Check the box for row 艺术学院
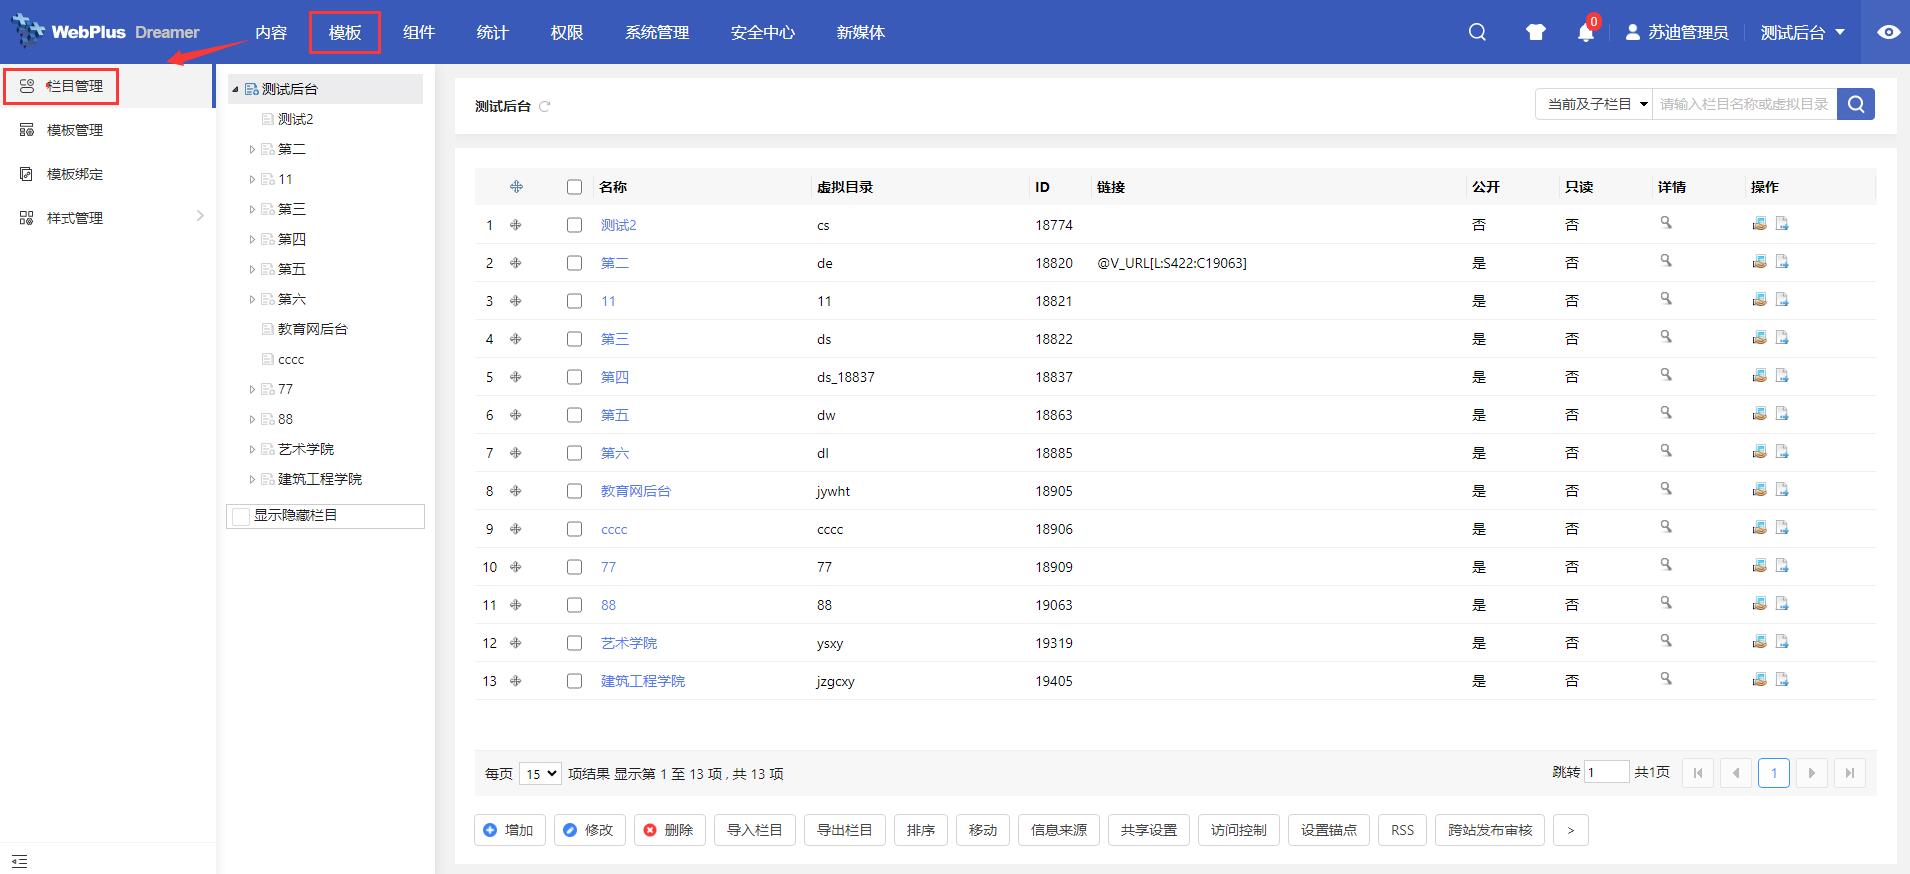The width and height of the screenshot is (1910, 874). 574,643
